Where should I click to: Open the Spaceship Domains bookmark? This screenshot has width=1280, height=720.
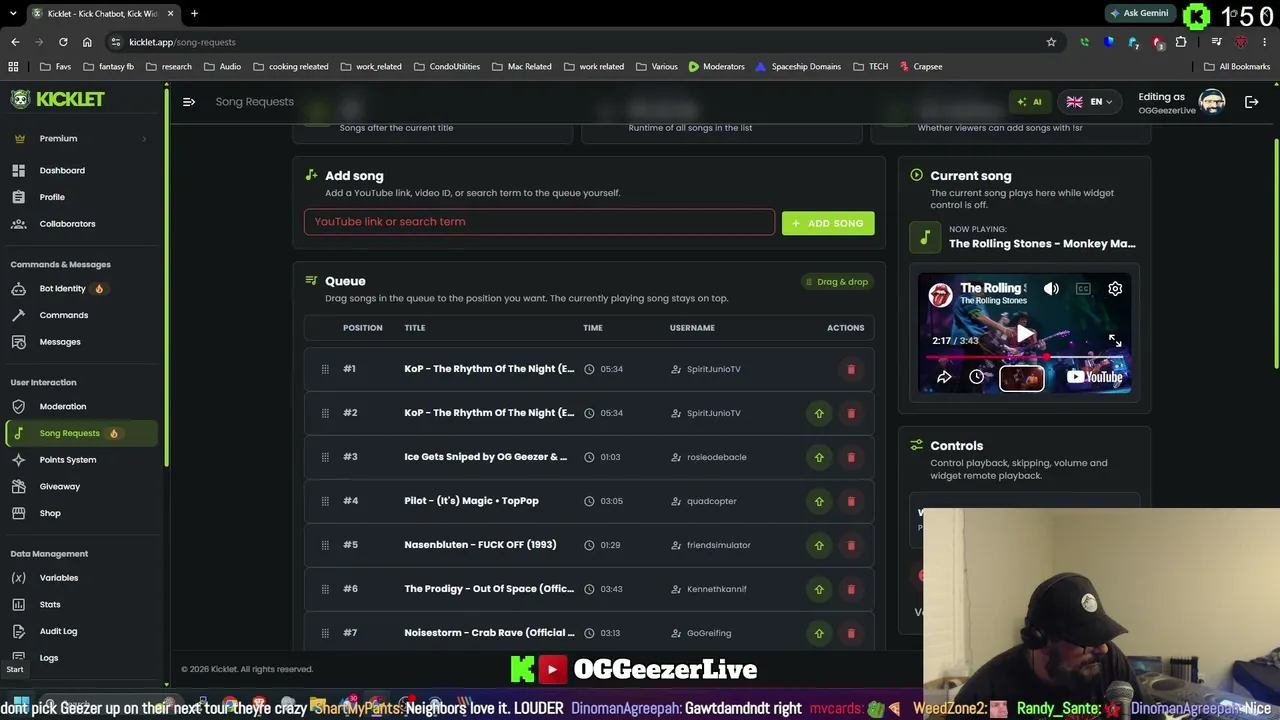point(798,67)
